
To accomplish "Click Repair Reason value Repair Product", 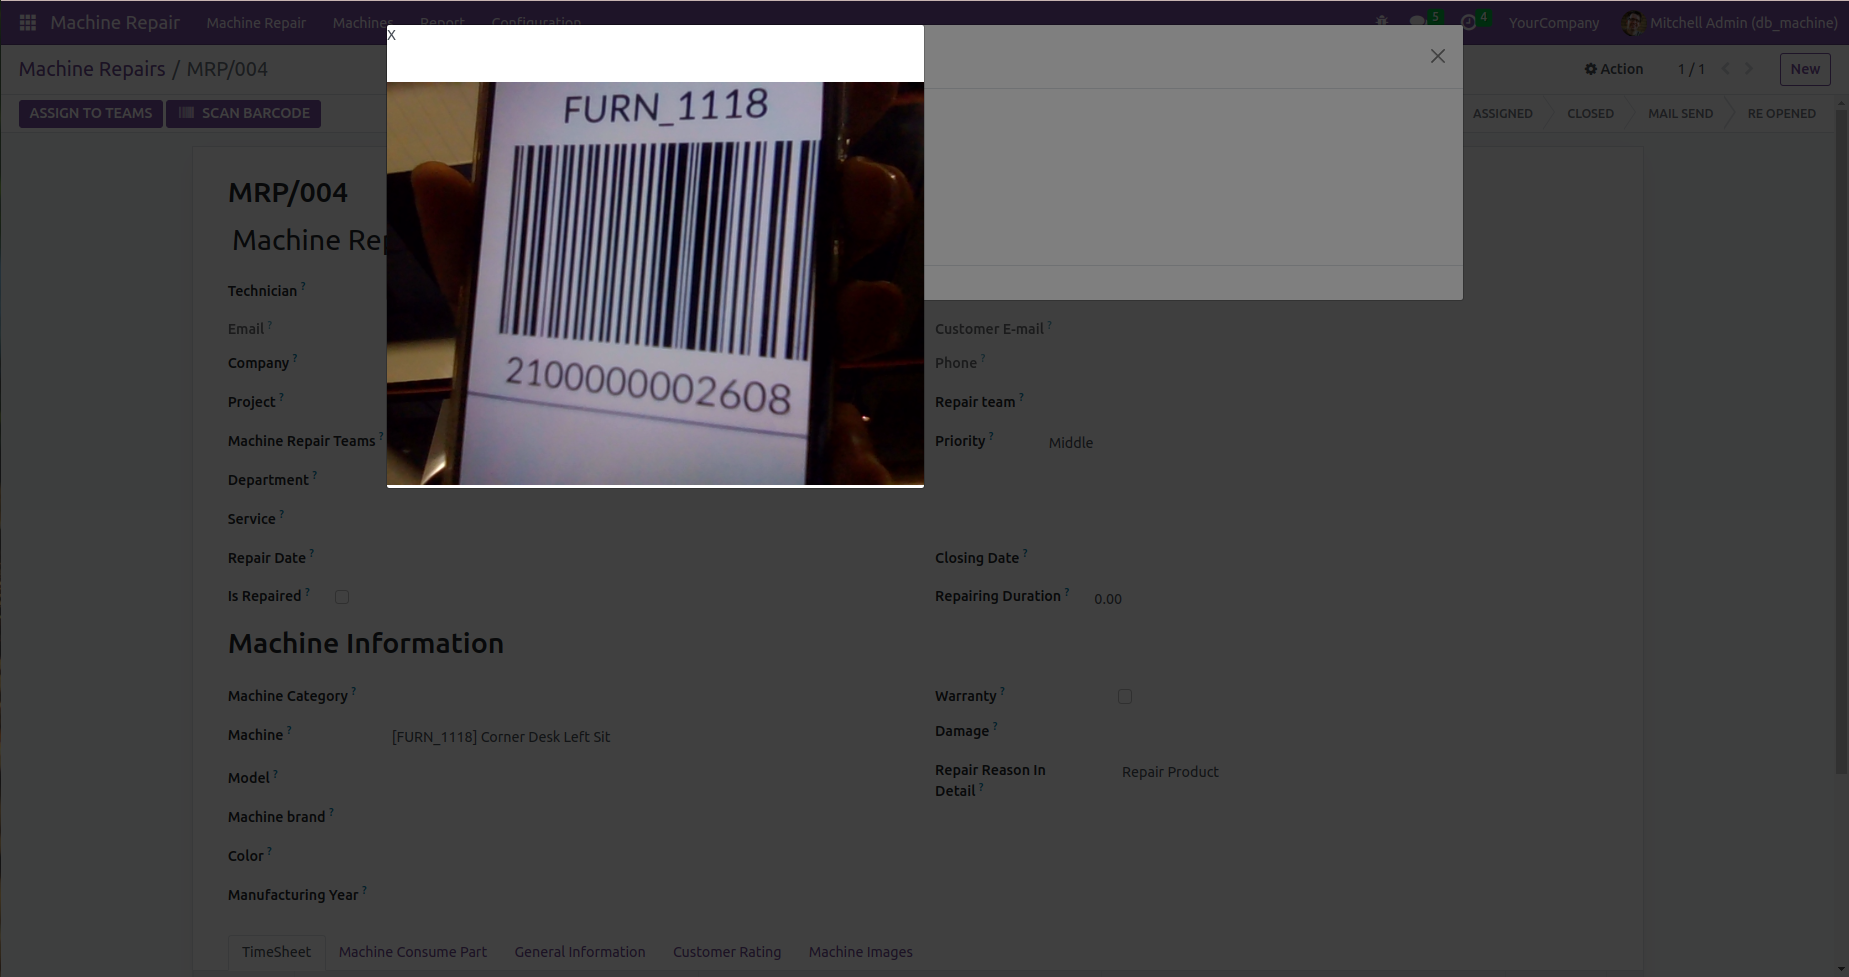I will click(x=1170, y=772).
